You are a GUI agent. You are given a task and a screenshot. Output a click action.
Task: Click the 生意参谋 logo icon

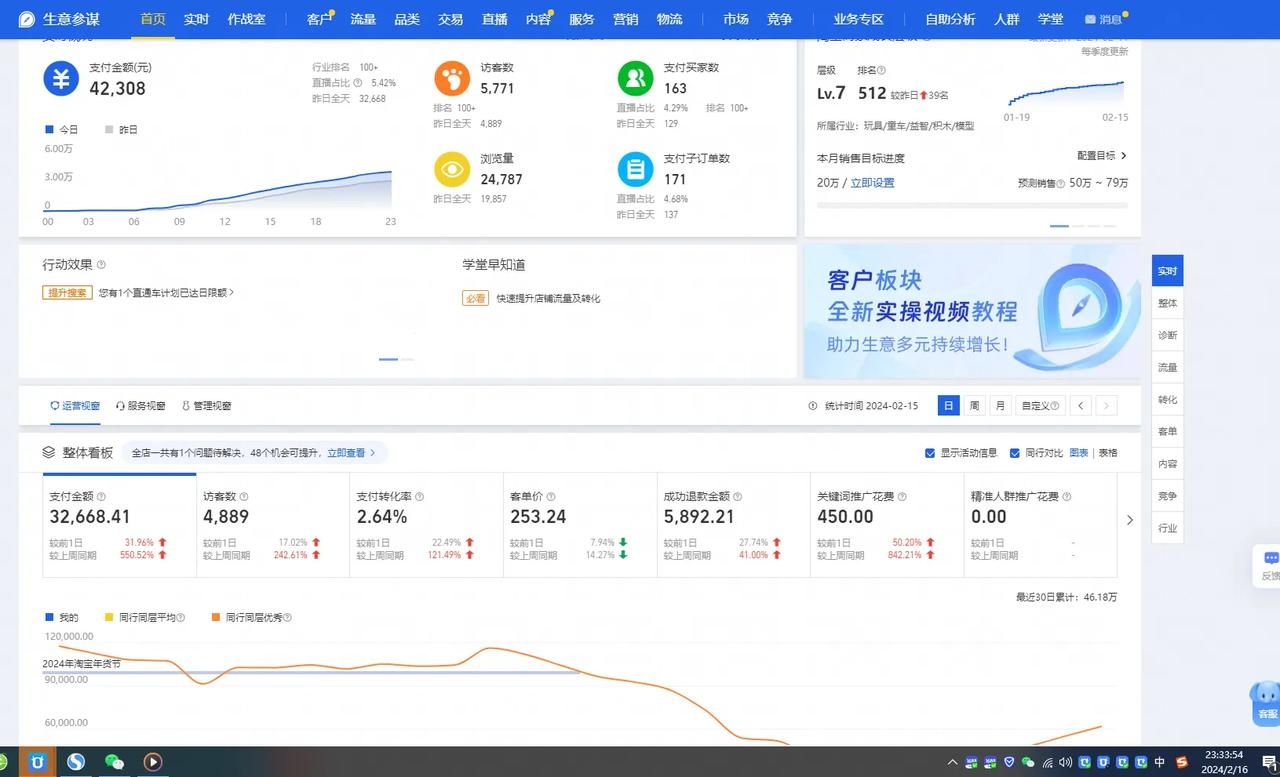[26, 19]
